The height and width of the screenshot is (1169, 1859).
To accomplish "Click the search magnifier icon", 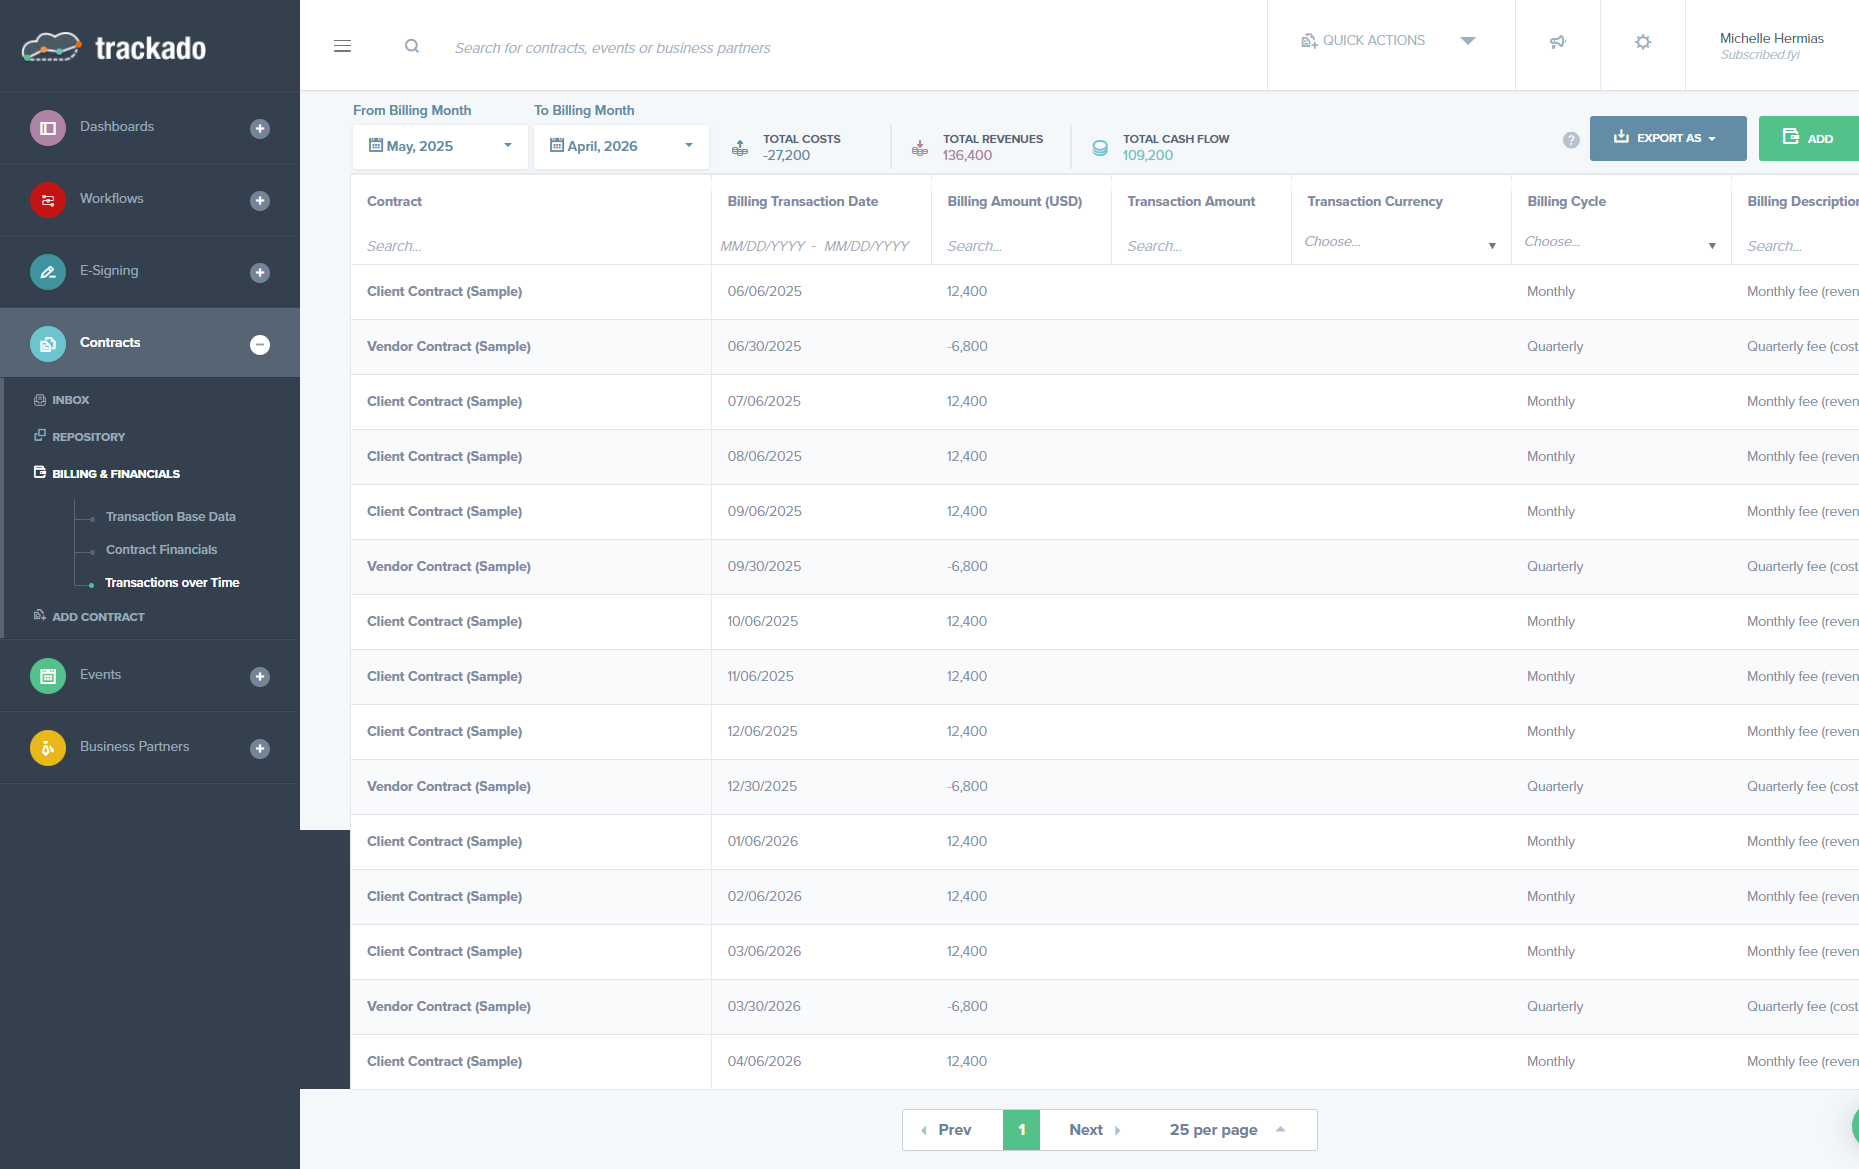I will tap(412, 46).
